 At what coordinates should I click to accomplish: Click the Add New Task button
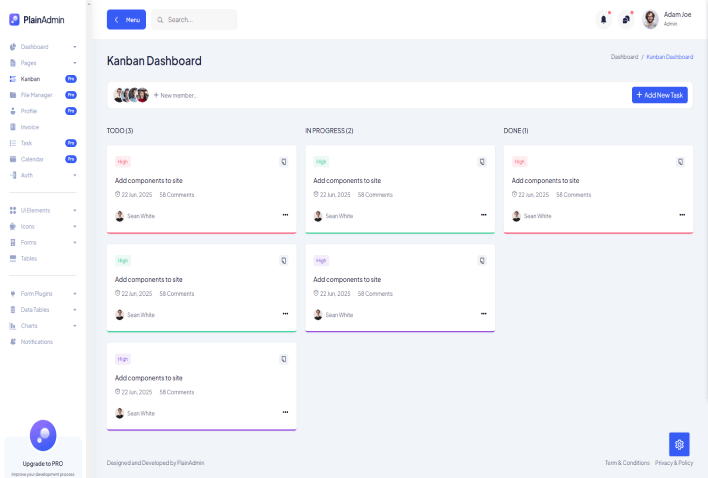(x=659, y=94)
